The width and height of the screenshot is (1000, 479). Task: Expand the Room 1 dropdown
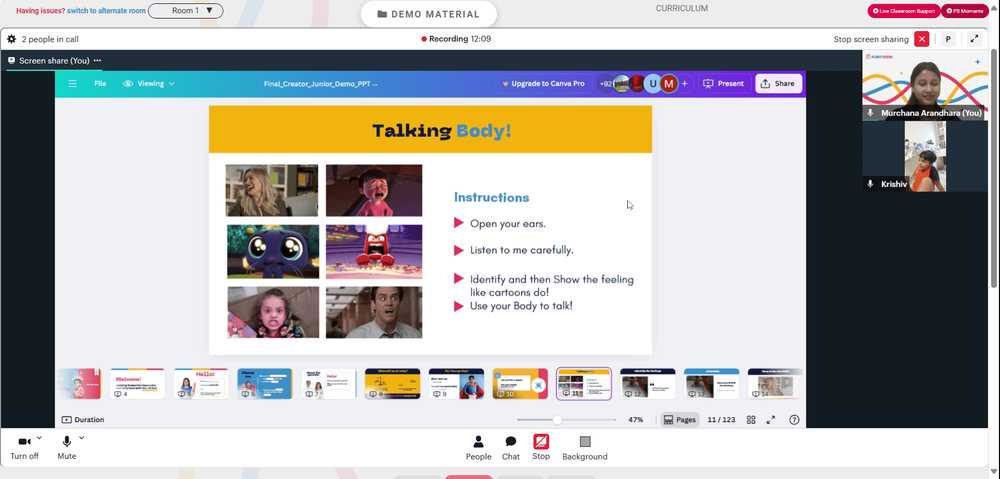[x=186, y=10]
